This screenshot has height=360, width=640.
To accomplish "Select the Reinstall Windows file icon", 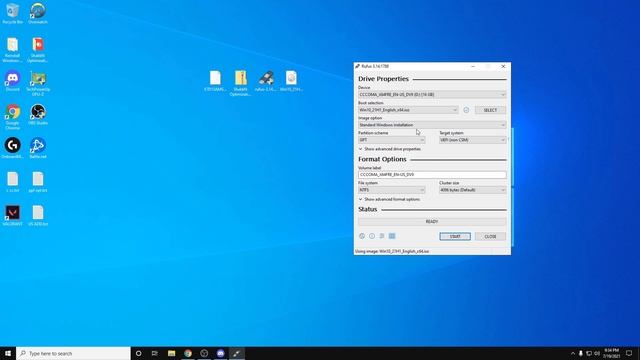I will click(x=13, y=49).
